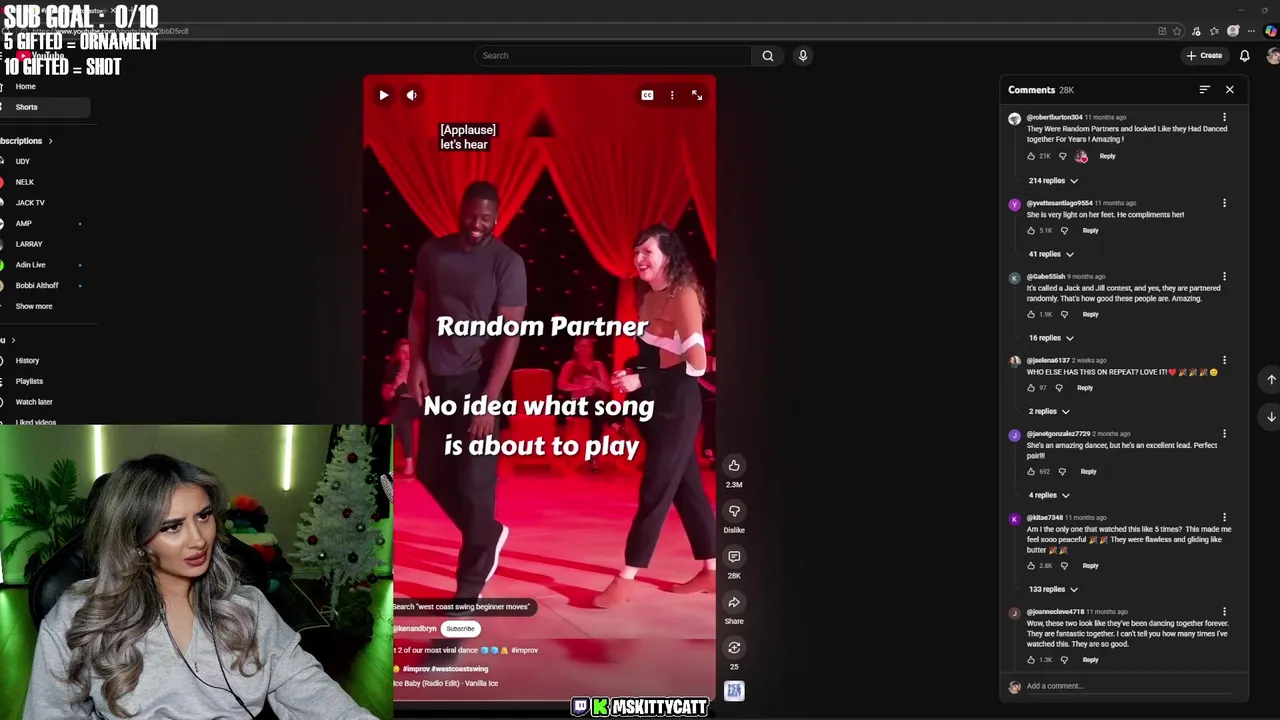1280x720 pixels.
Task: Expand 16 replies under GabeSSish's comment
Action: (1051, 338)
